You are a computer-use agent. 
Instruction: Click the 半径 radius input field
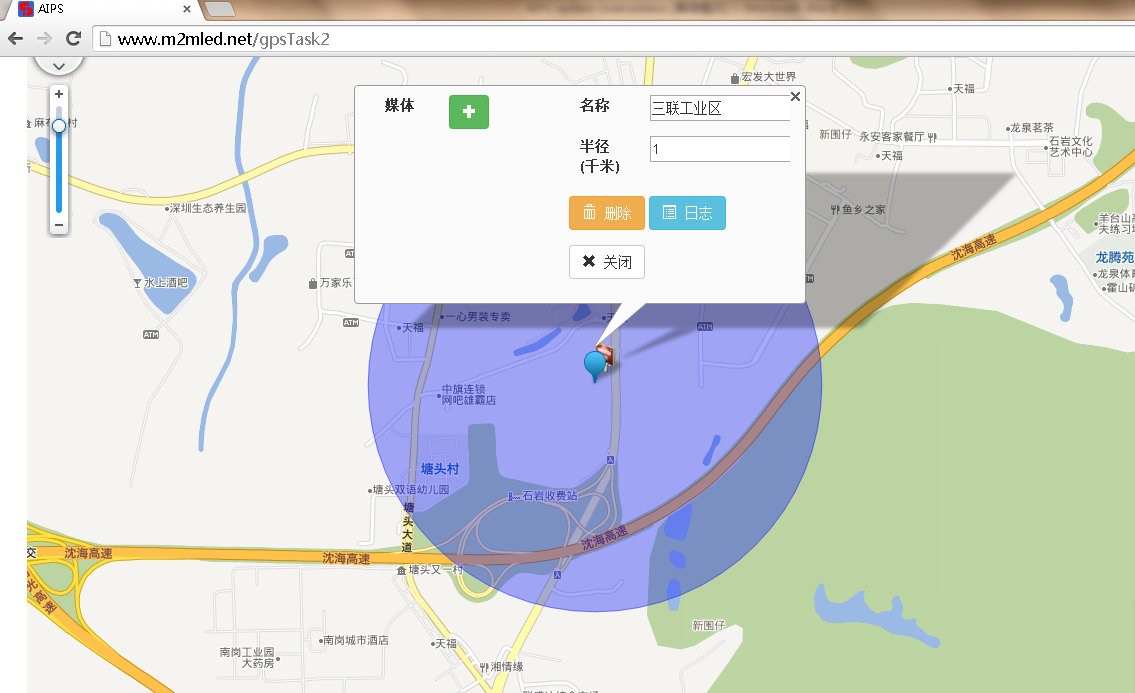(720, 149)
